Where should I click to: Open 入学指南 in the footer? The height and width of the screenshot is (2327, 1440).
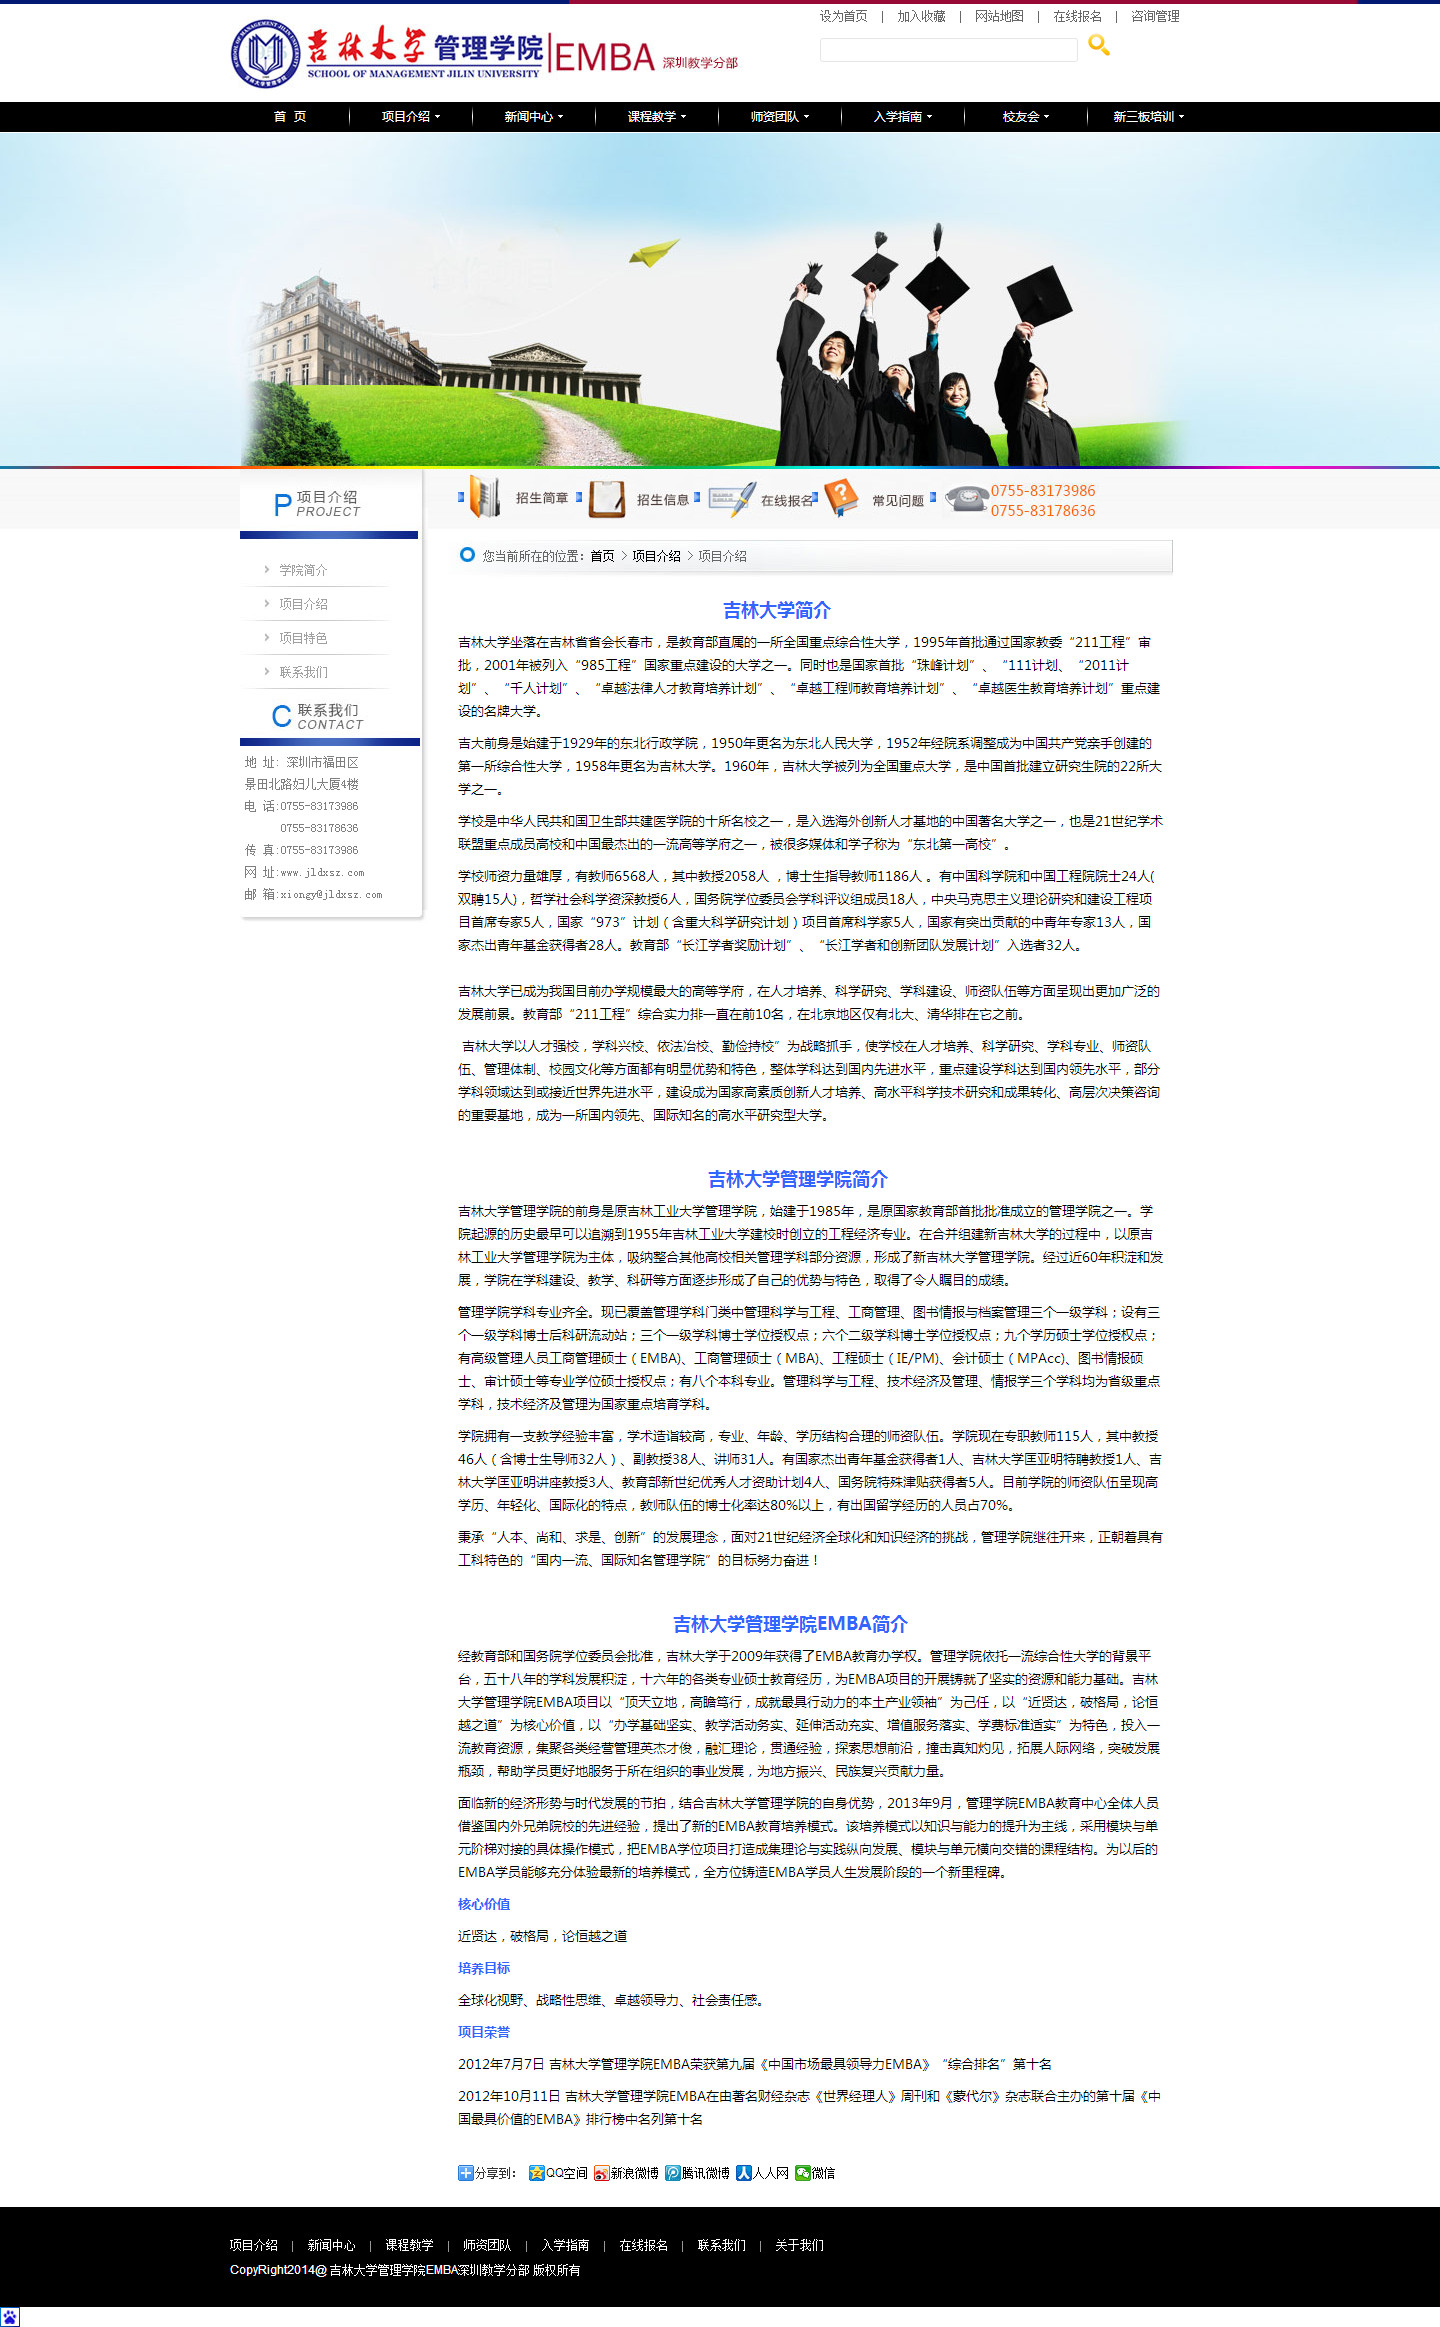[x=565, y=2245]
